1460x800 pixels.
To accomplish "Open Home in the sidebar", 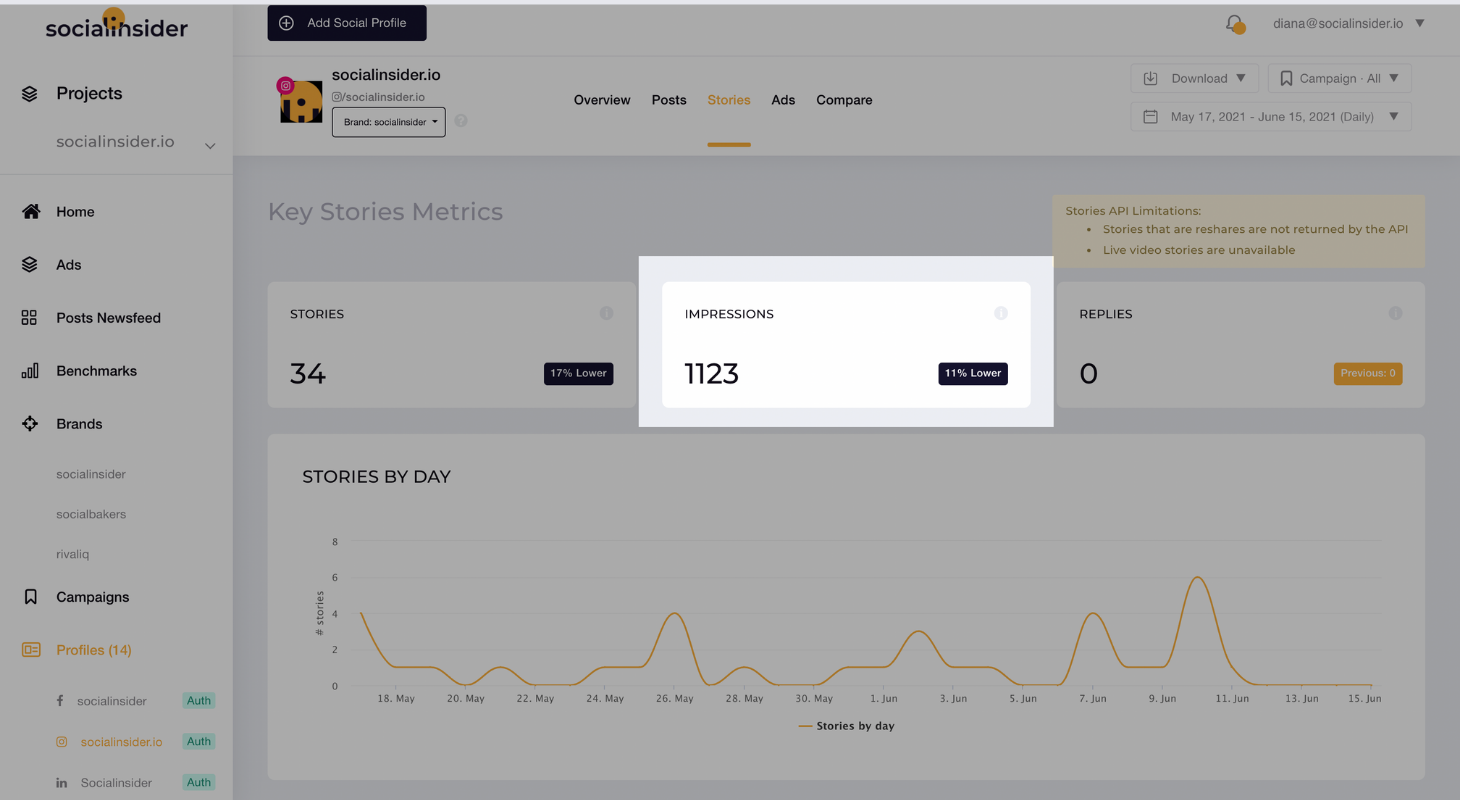I will click(x=75, y=212).
